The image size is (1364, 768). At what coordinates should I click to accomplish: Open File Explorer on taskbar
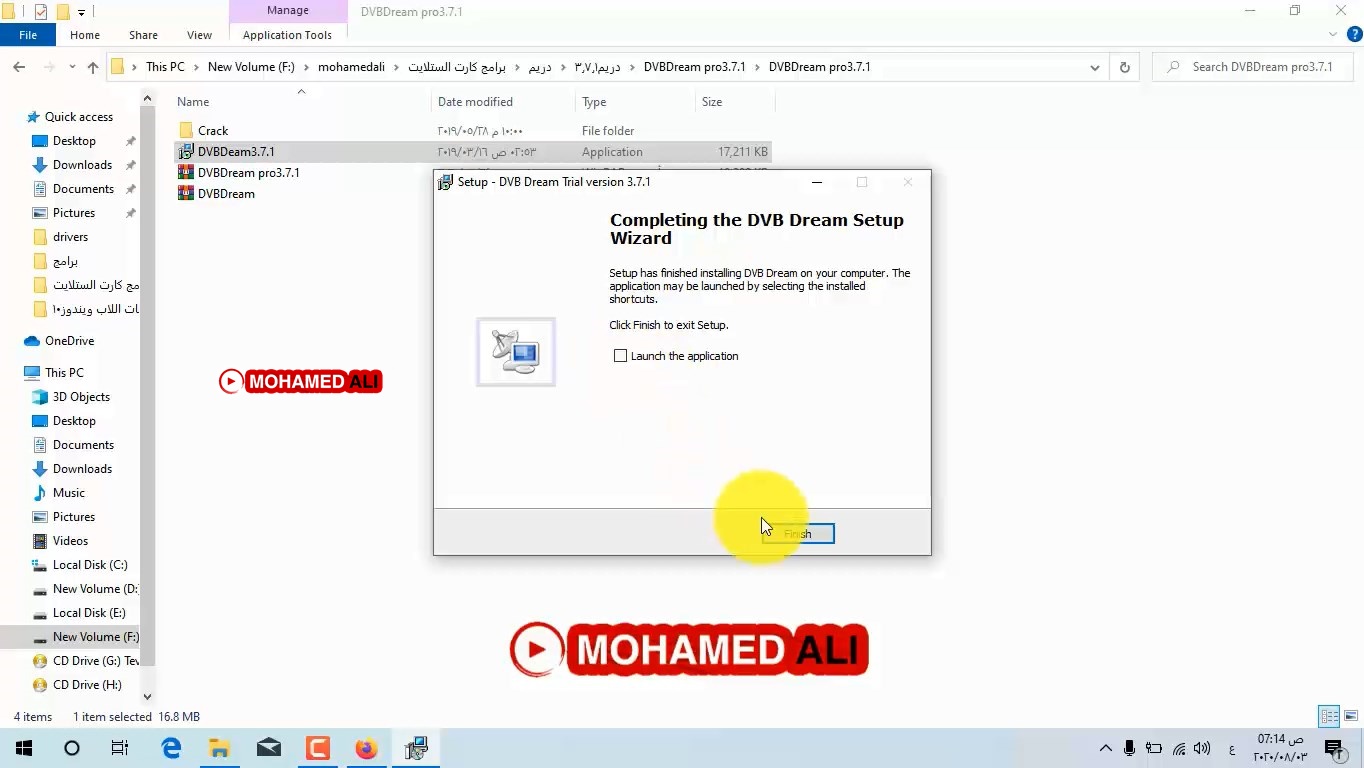(x=219, y=748)
